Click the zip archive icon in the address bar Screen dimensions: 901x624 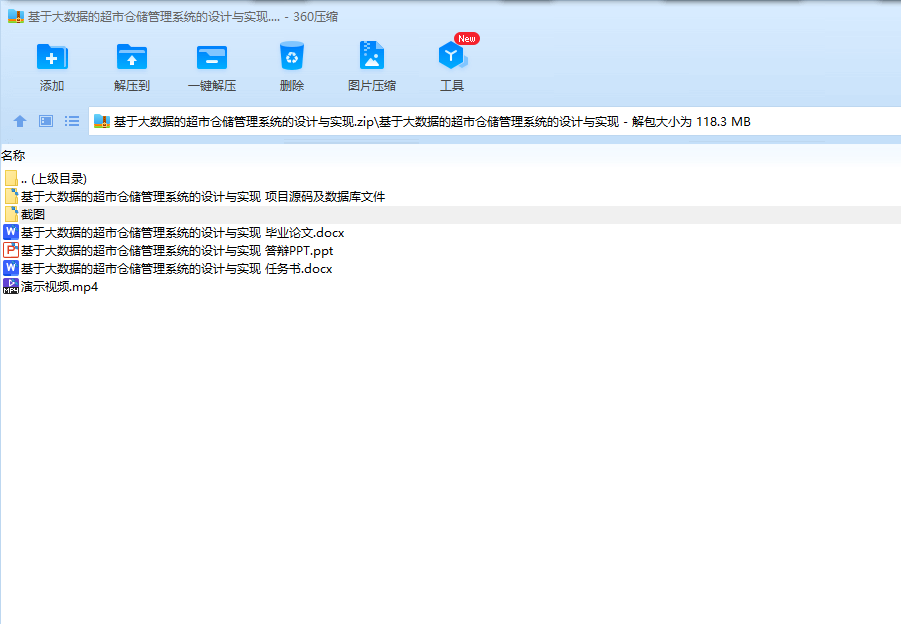[x=102, y=121]
